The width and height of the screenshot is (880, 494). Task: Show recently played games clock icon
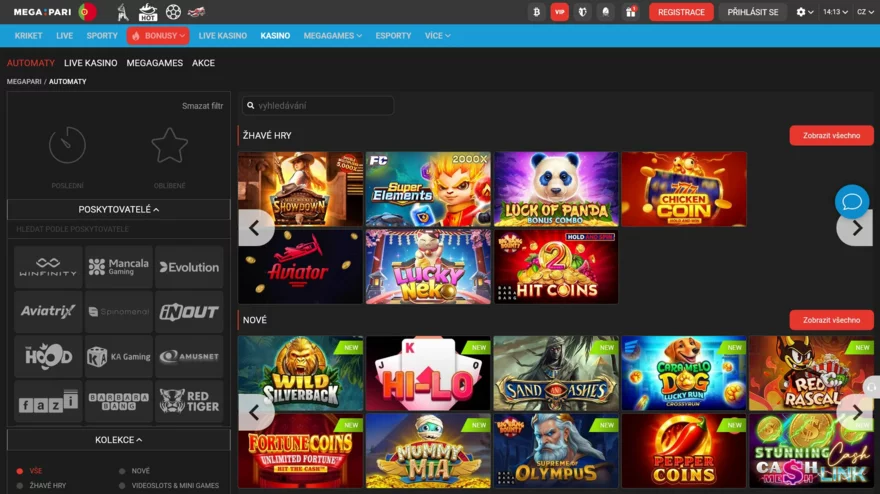67,145
